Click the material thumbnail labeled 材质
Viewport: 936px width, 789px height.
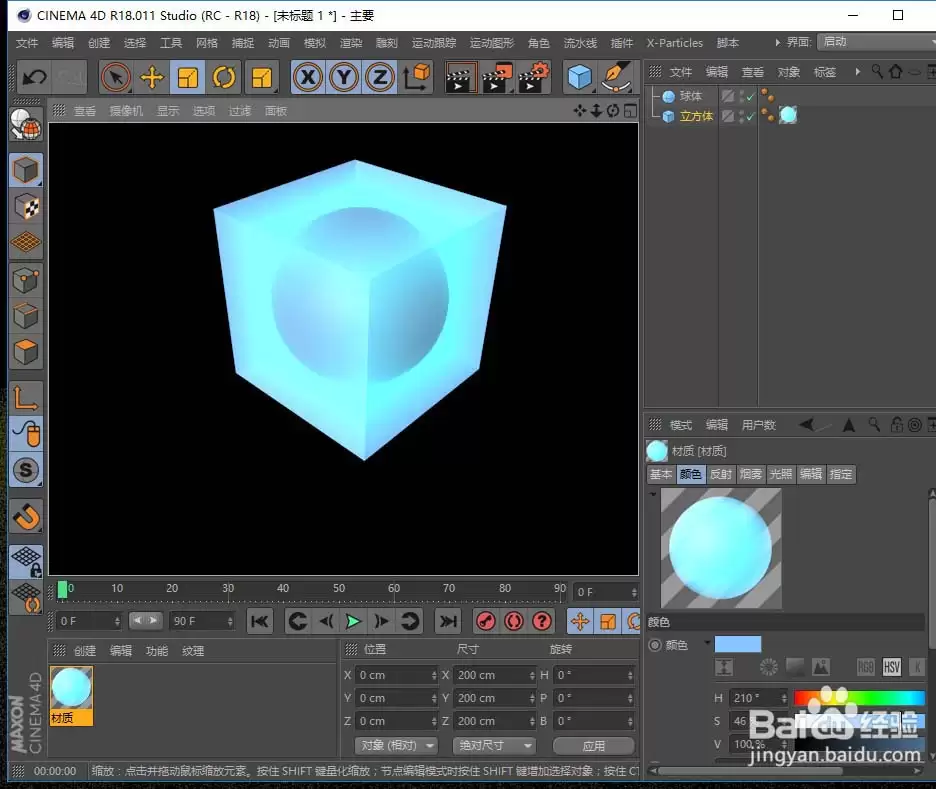point(70,690)
